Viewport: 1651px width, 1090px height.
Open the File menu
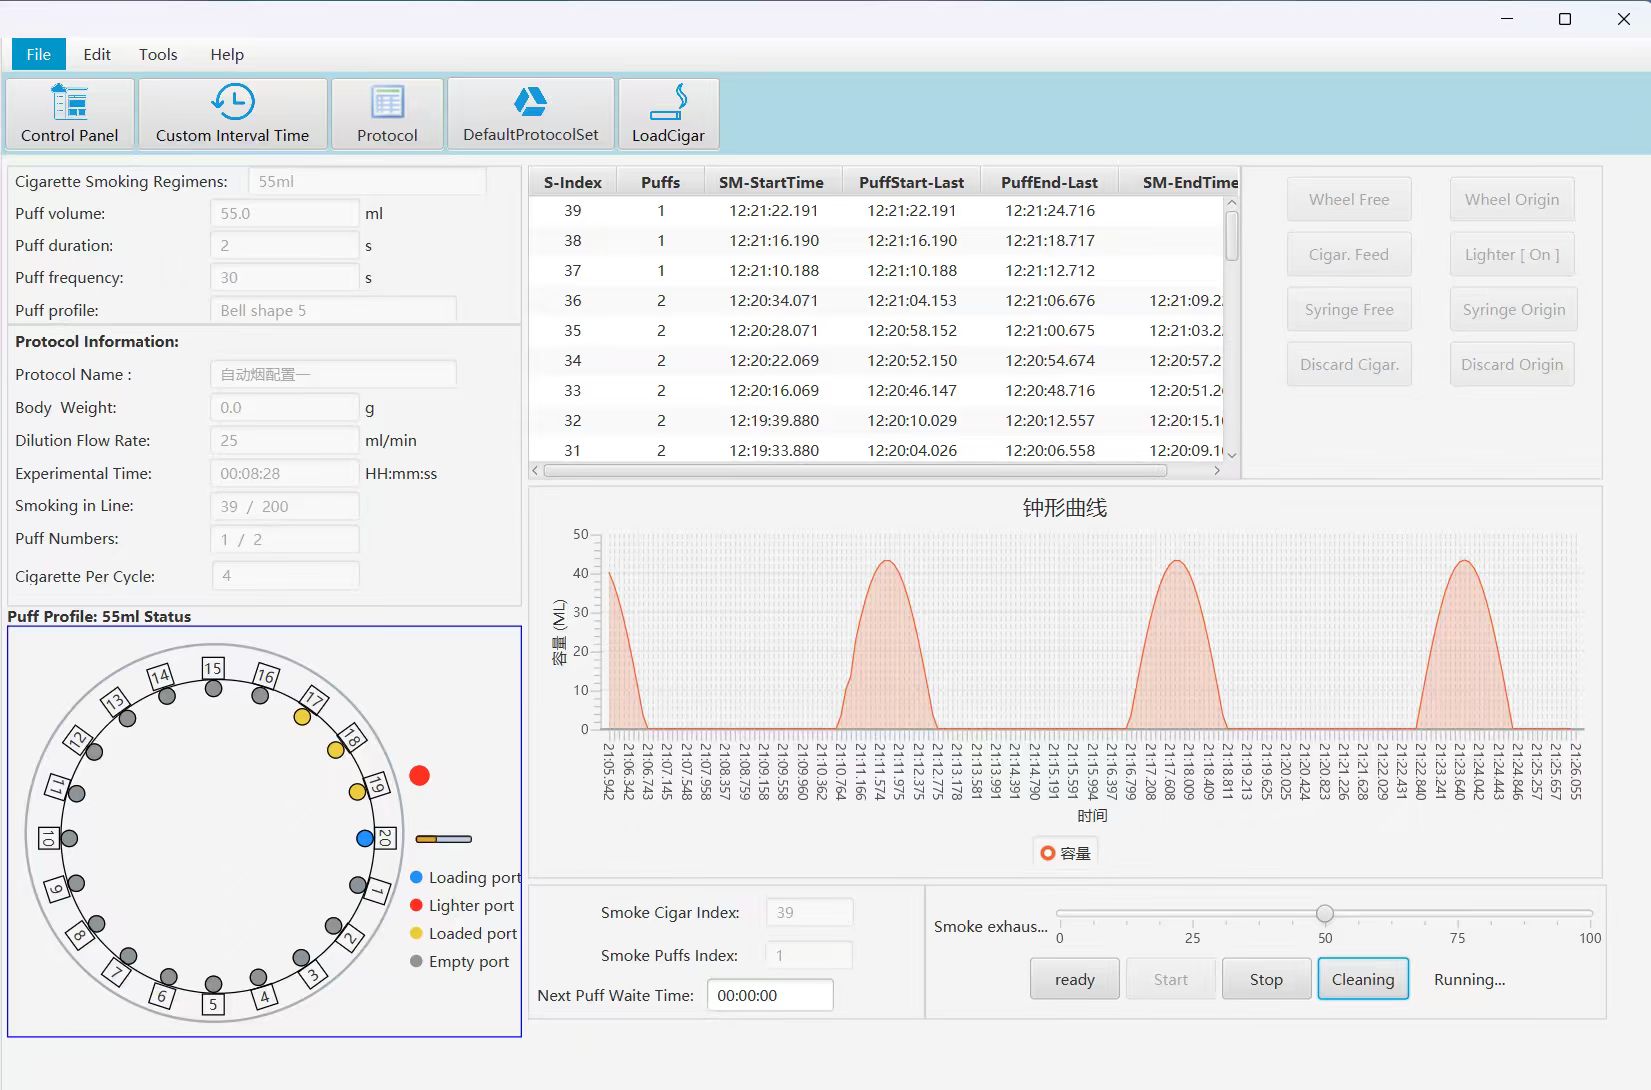(39, 54)
